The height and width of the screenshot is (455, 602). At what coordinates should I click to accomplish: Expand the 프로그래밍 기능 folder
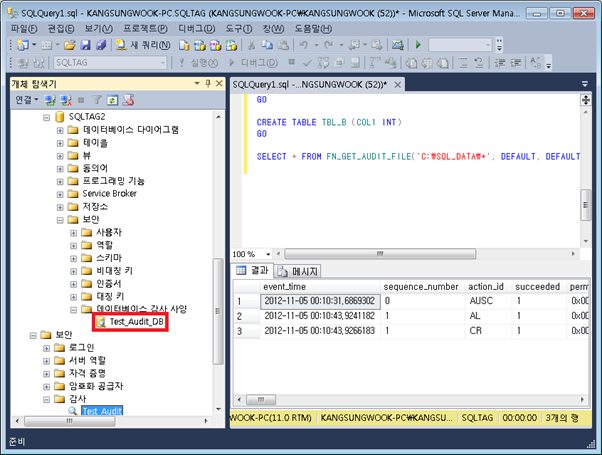[x=60, y=182]
